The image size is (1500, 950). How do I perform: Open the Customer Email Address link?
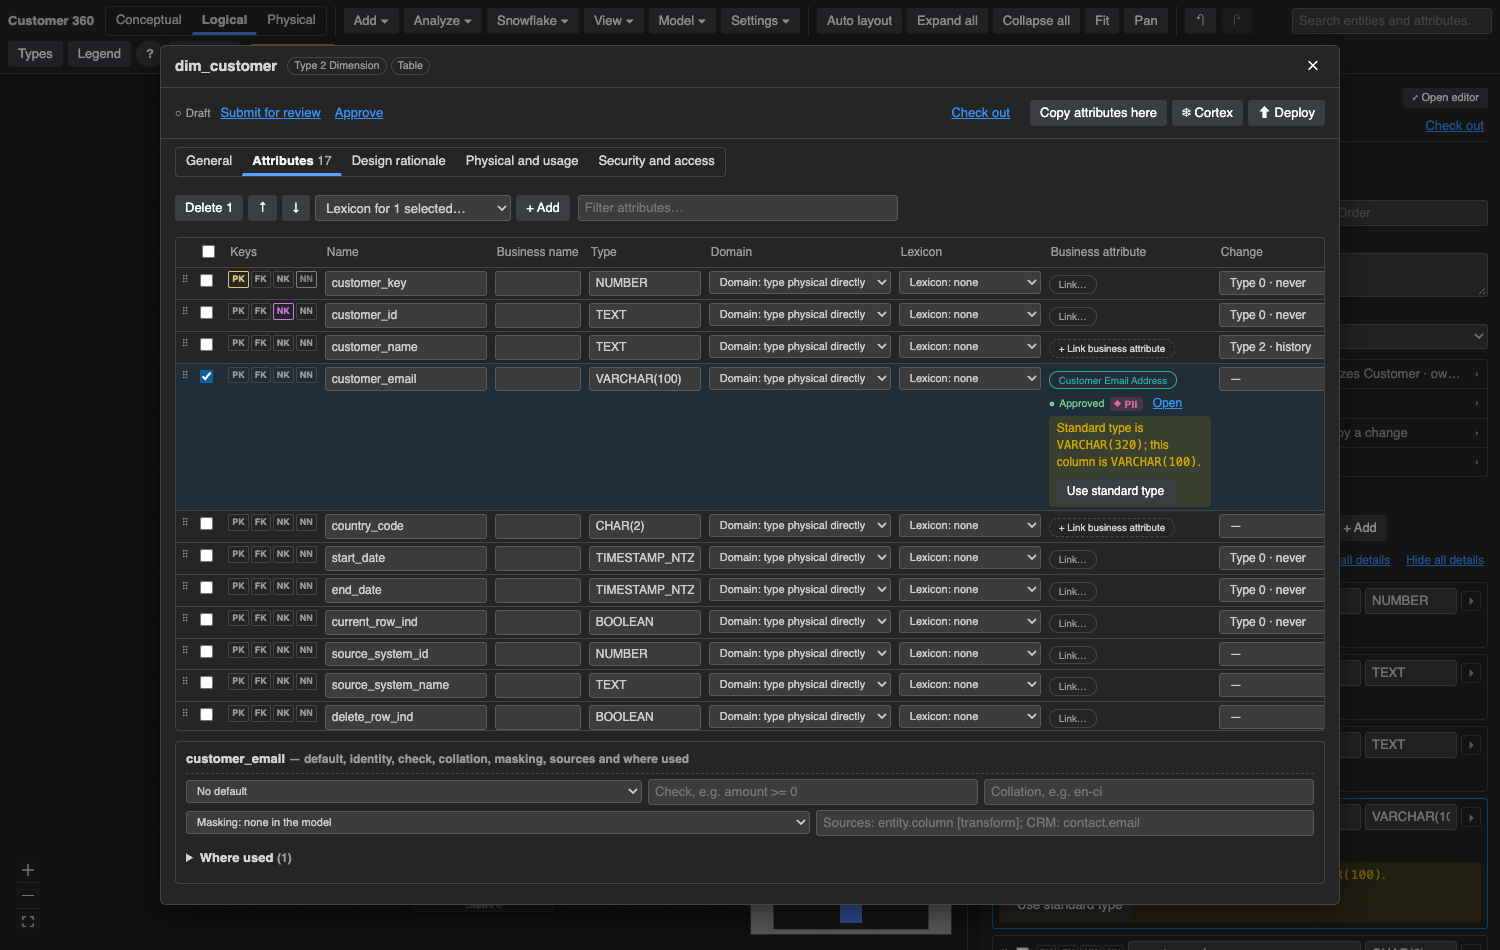click(x=1113, y=380)
